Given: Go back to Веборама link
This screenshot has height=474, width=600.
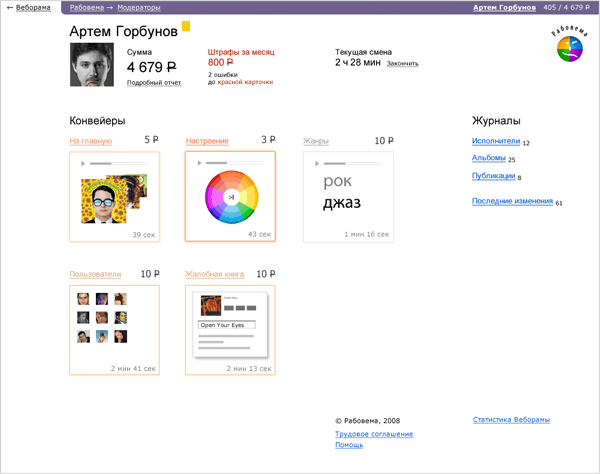Looking at the screenshot, I should pyautogui.click(x=32, y=7).
